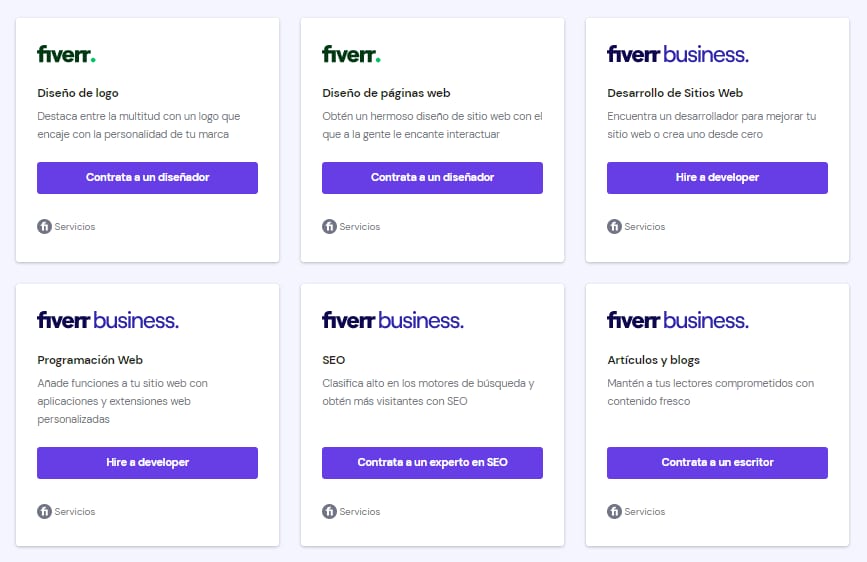
Task: Open the Artículos y blogs heading
Action: click(x=653, y=360)
